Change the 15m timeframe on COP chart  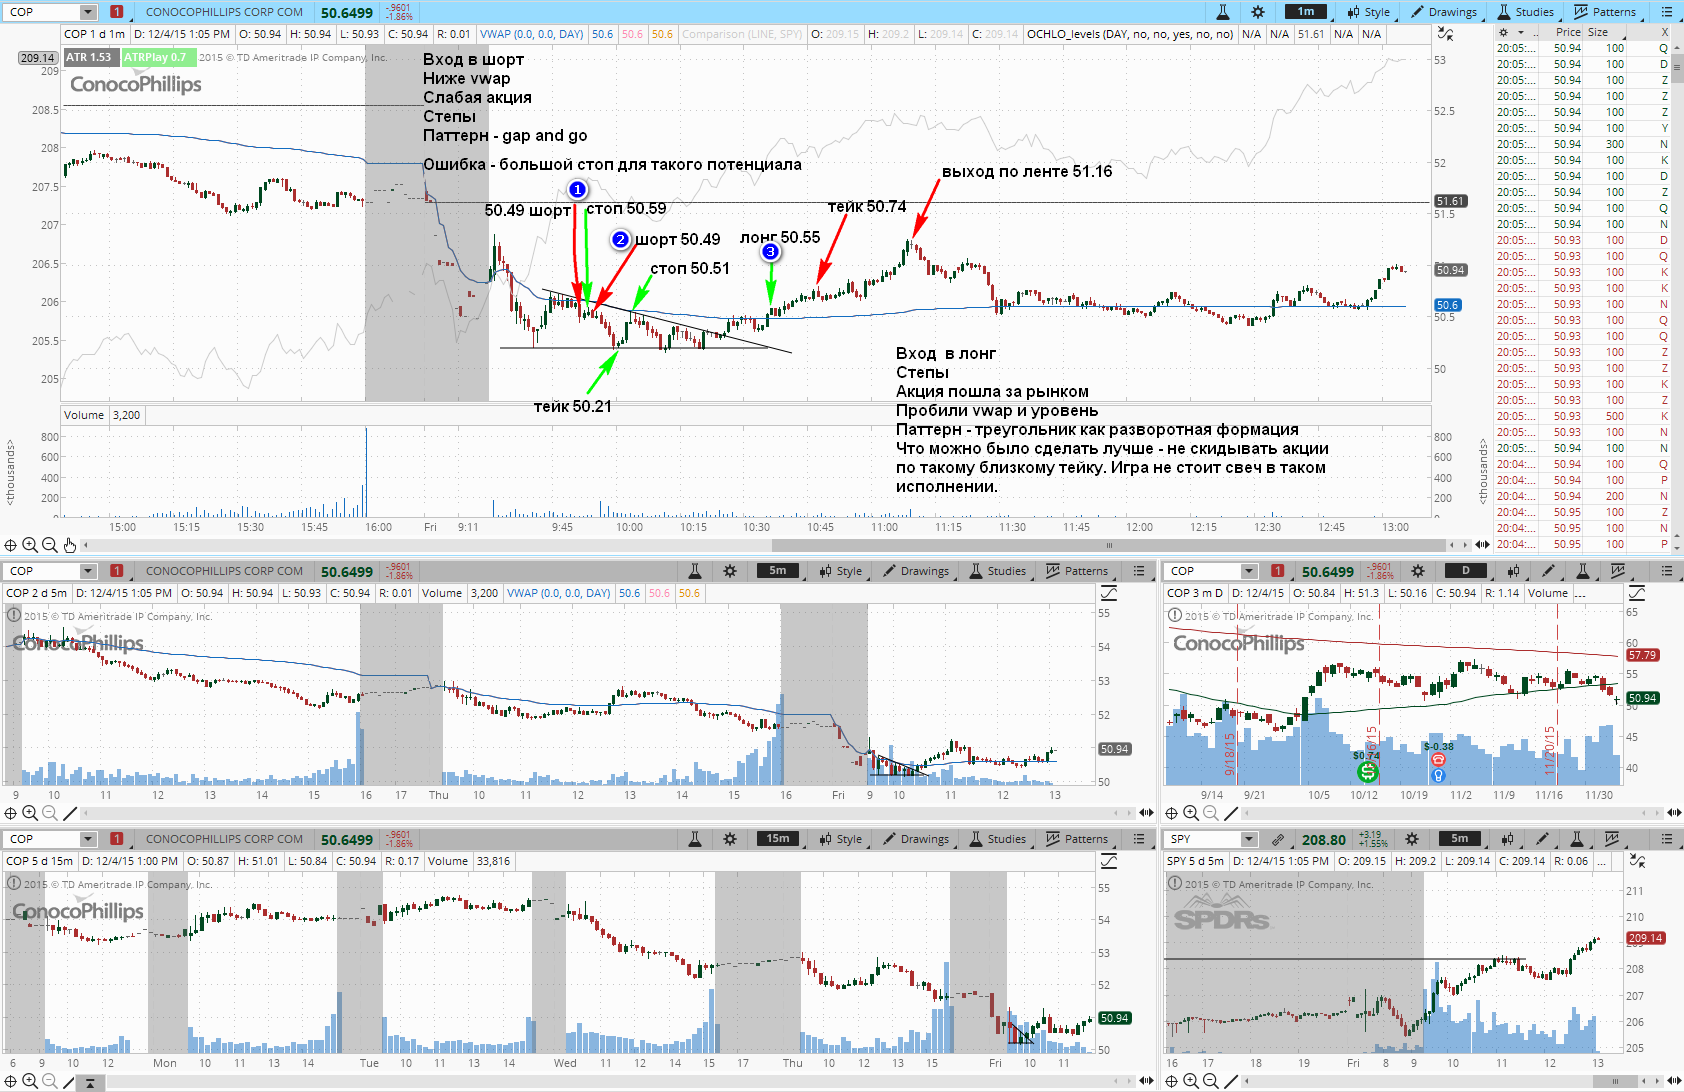point(778,839)
